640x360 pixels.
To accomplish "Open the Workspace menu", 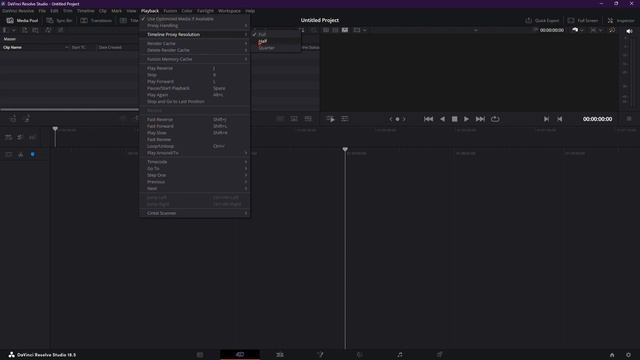I will (x=229, y=11).
